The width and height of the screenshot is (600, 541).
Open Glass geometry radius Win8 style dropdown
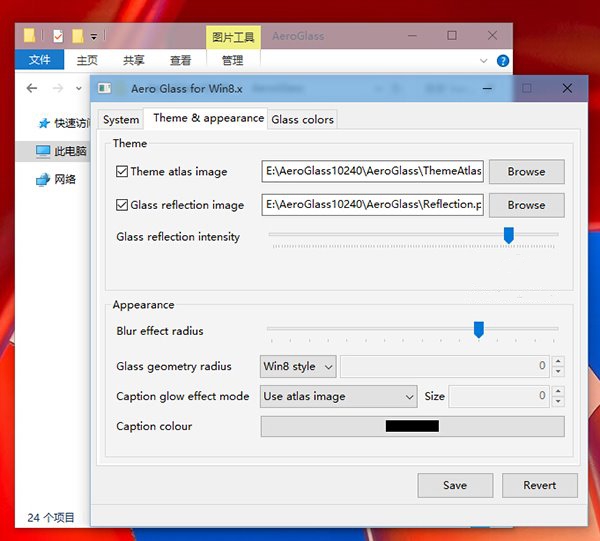(x=298, y=367)
